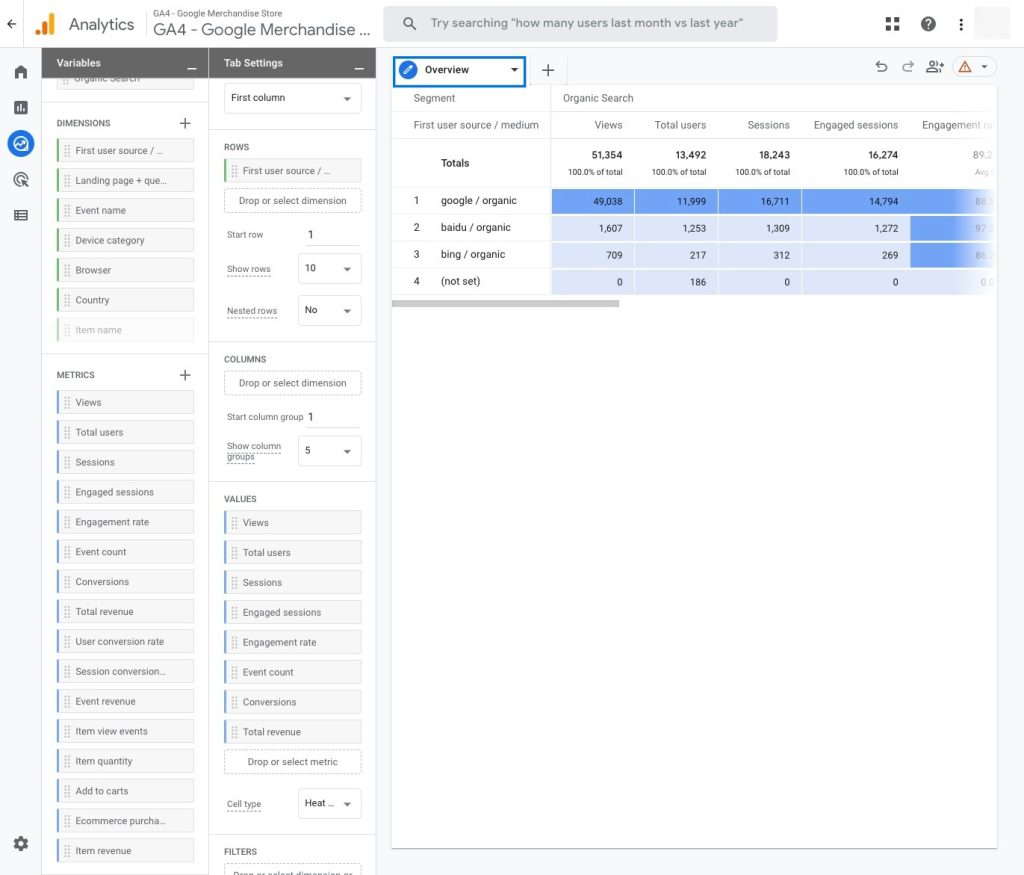The width and height of the screenshot is (1024, 875).
Task: Add a new tab with plus button
Action: [548, 70]
